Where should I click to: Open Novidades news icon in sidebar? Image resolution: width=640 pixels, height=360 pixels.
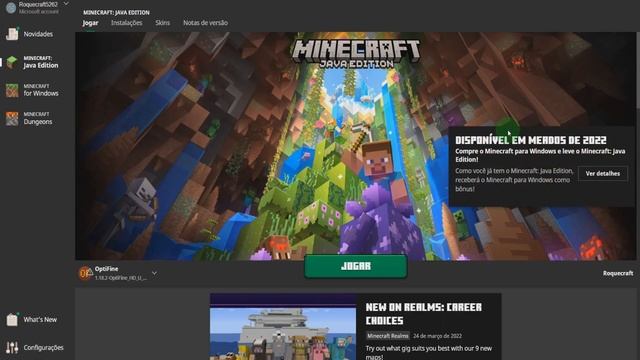pyautogui.click(x=12, y=34)
